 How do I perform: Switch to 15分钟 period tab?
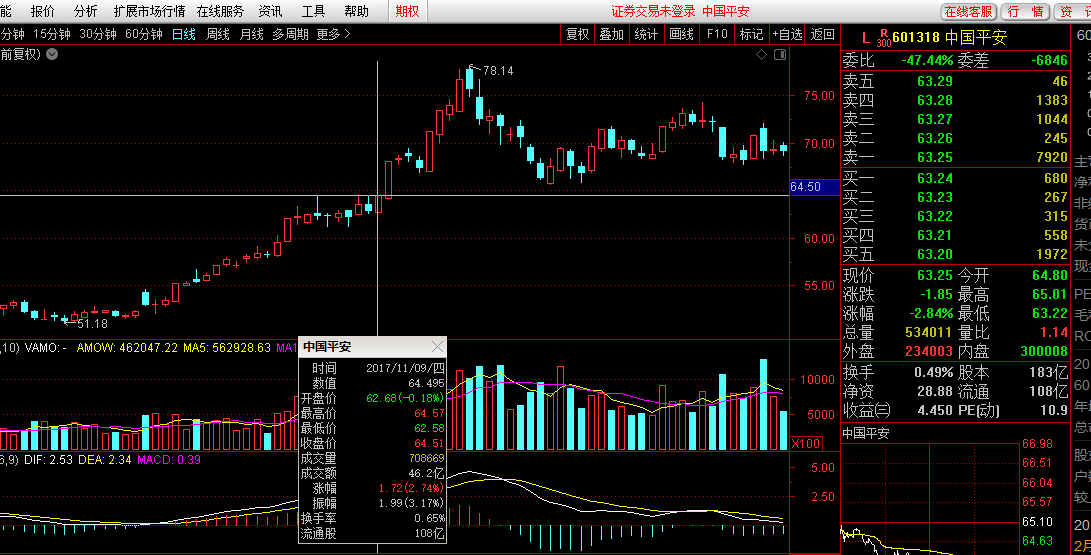click(x=51, y=34)
